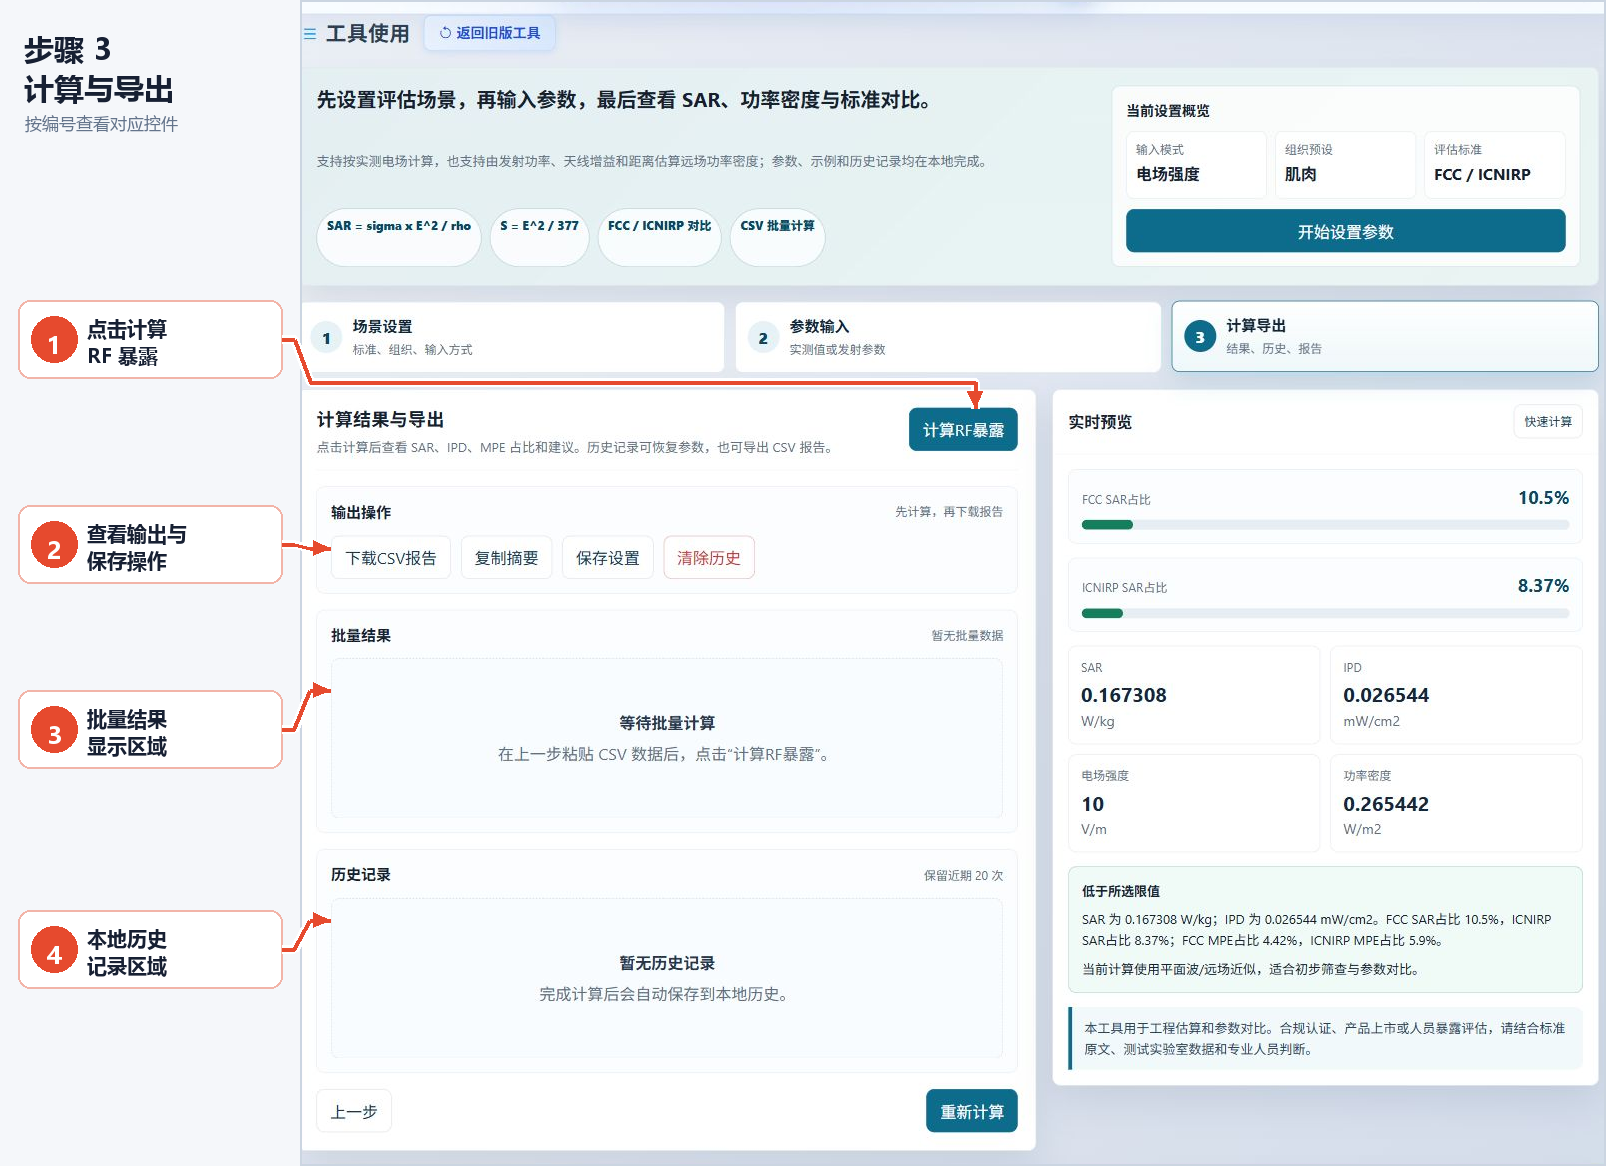Open step 1 场景设置 tab

click(512, 337)
